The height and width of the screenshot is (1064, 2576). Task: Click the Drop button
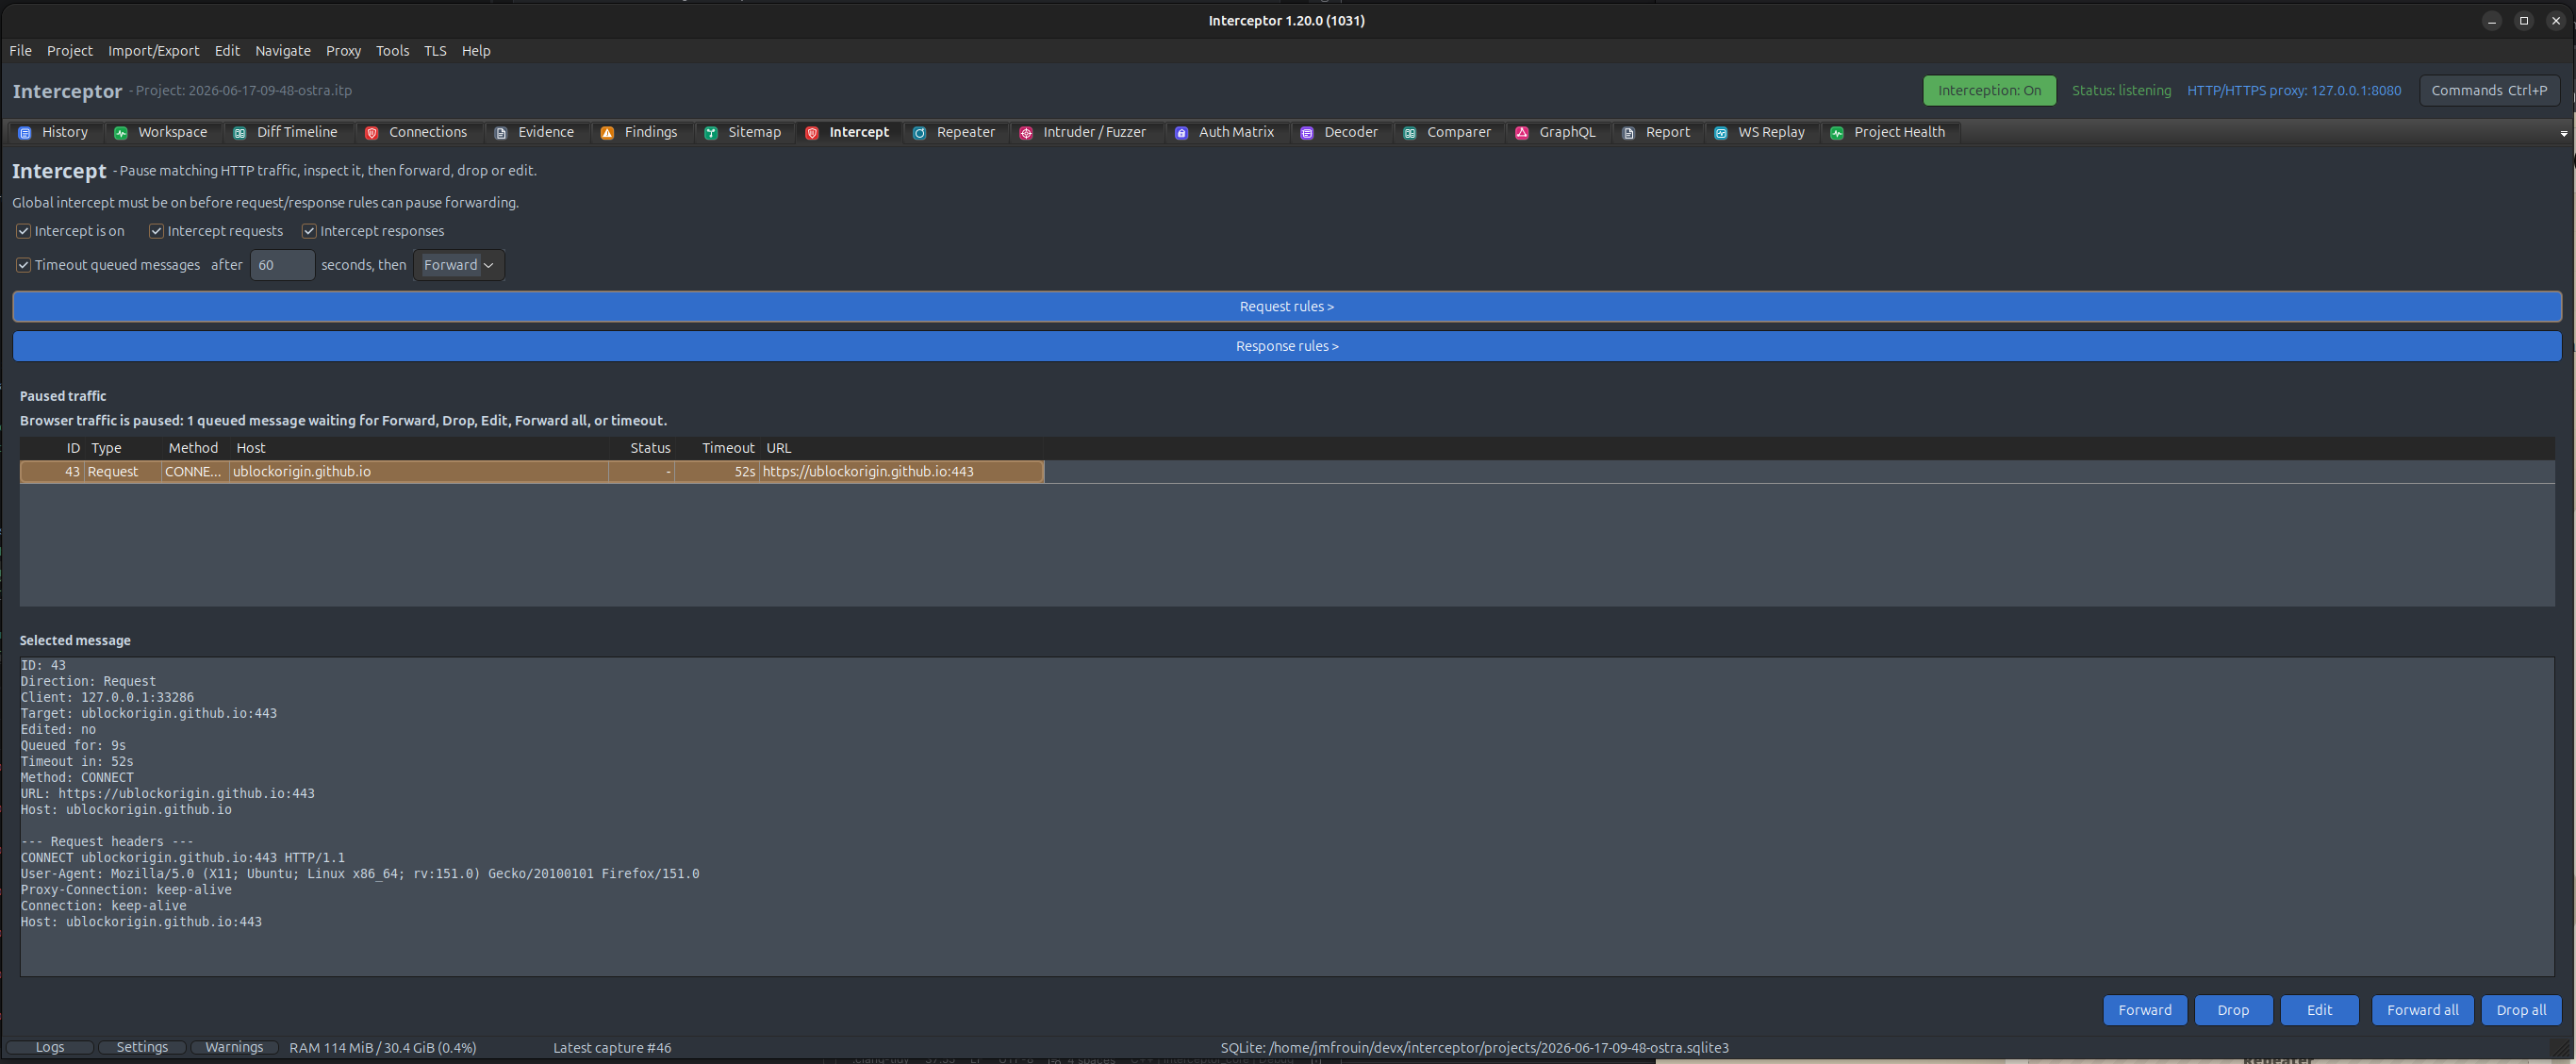[x=2233, y=1010]
